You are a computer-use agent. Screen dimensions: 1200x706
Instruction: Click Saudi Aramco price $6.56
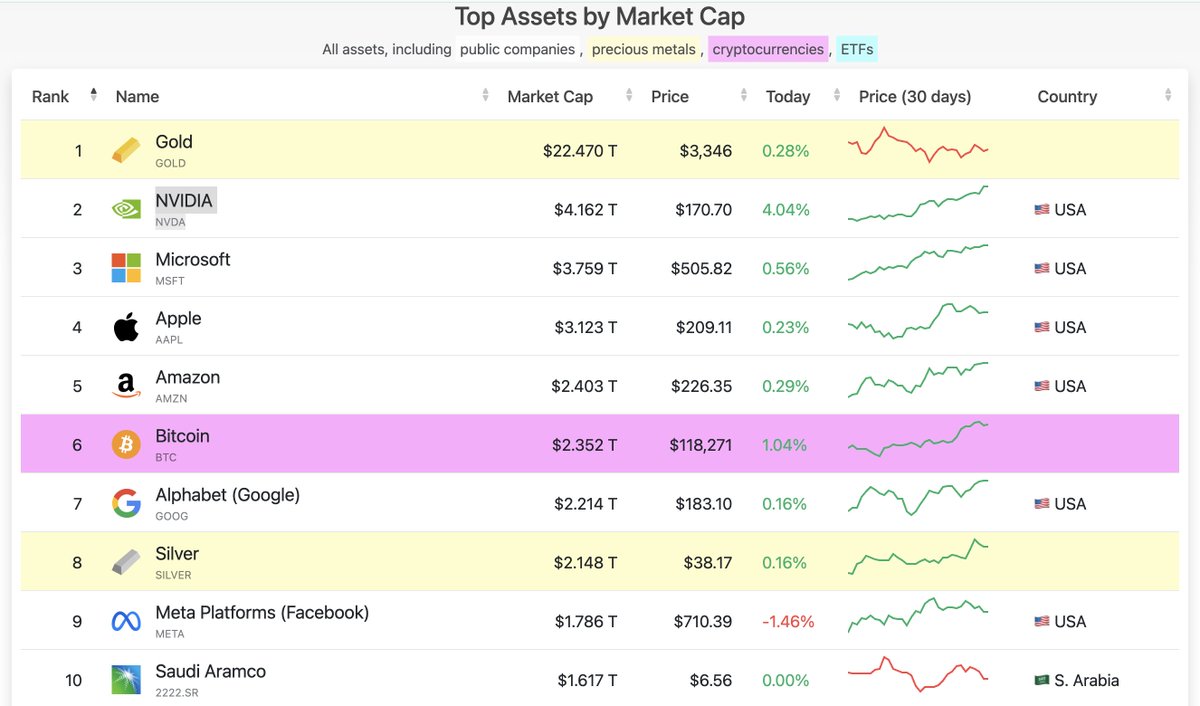(x=711, y=681)
